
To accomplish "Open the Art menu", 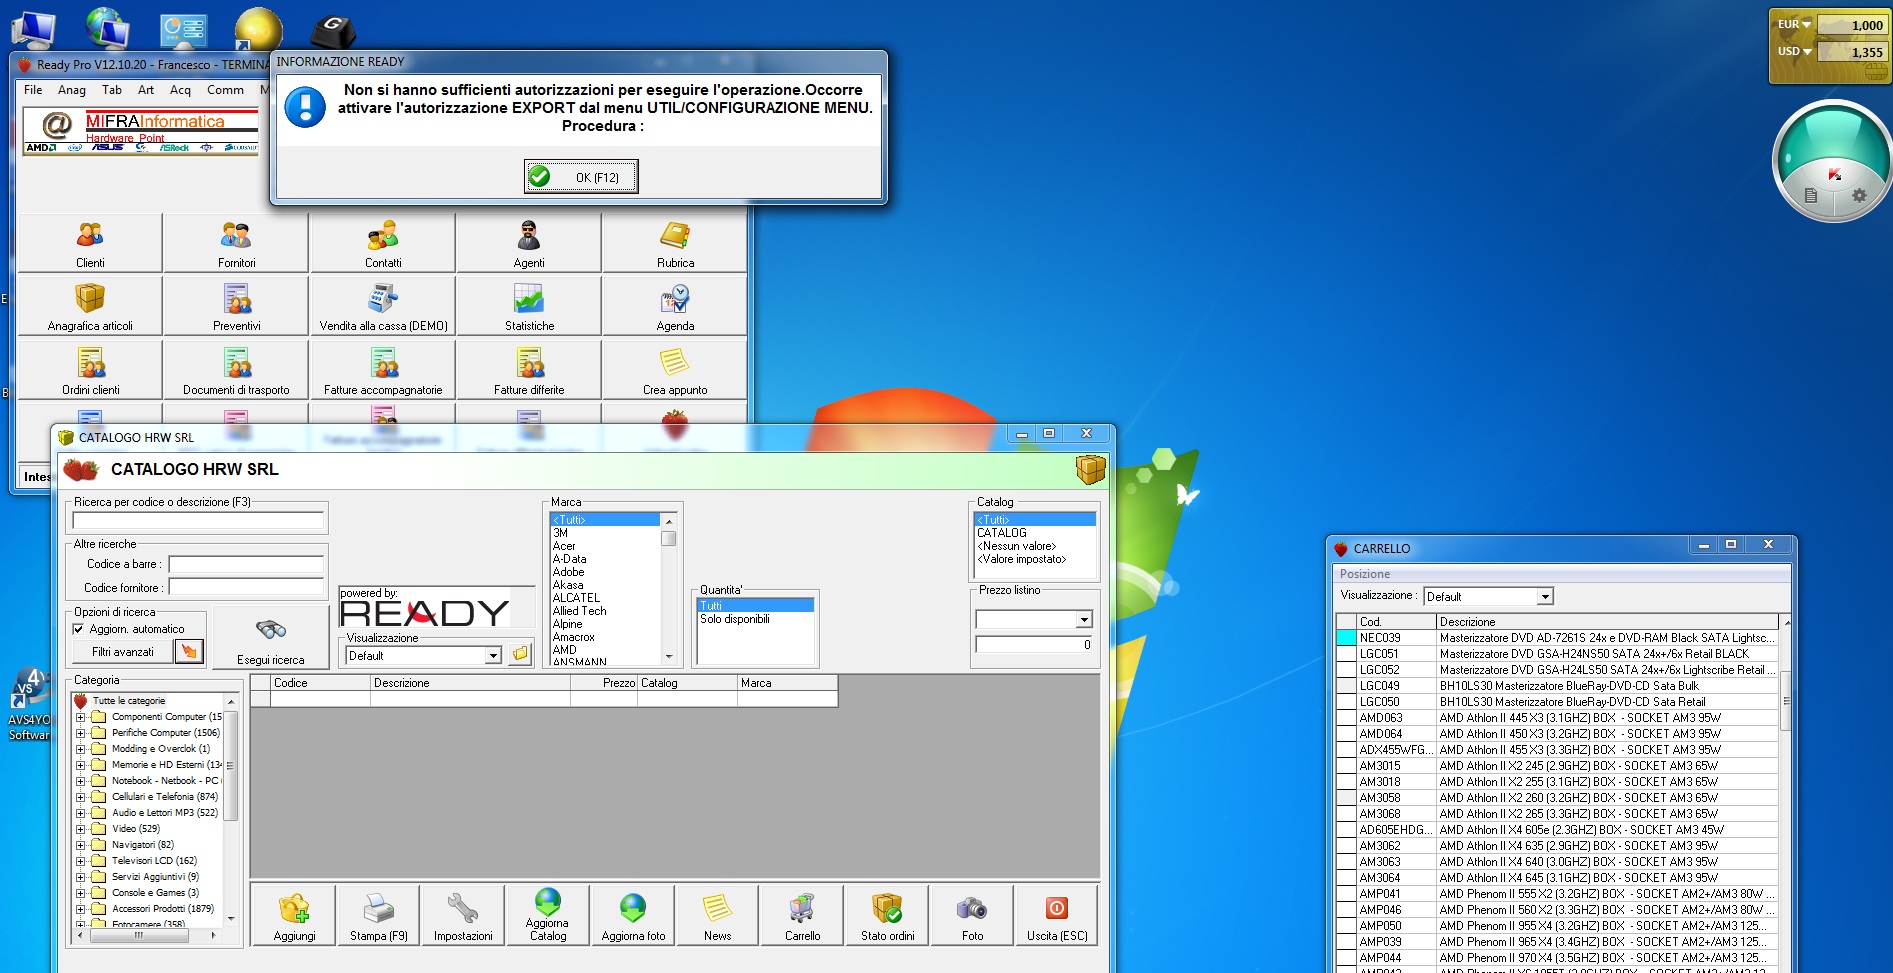I will coord(146,90).
